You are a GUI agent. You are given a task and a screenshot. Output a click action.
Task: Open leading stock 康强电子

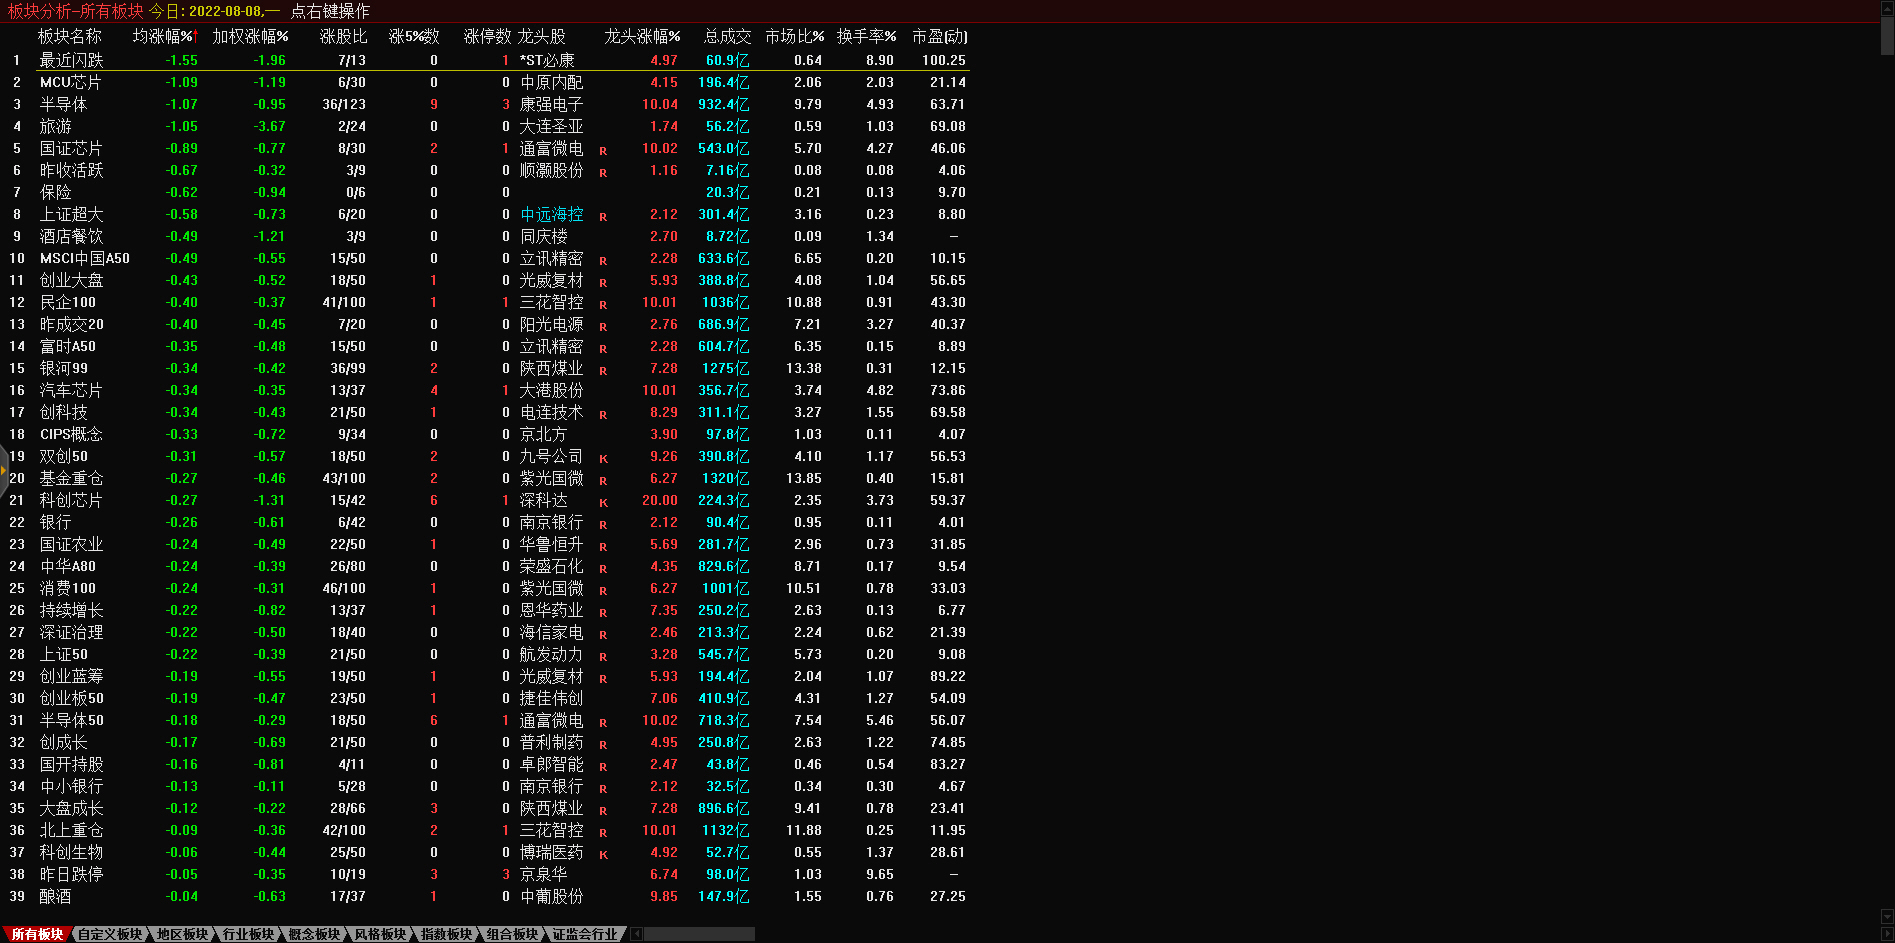(551, 105)
